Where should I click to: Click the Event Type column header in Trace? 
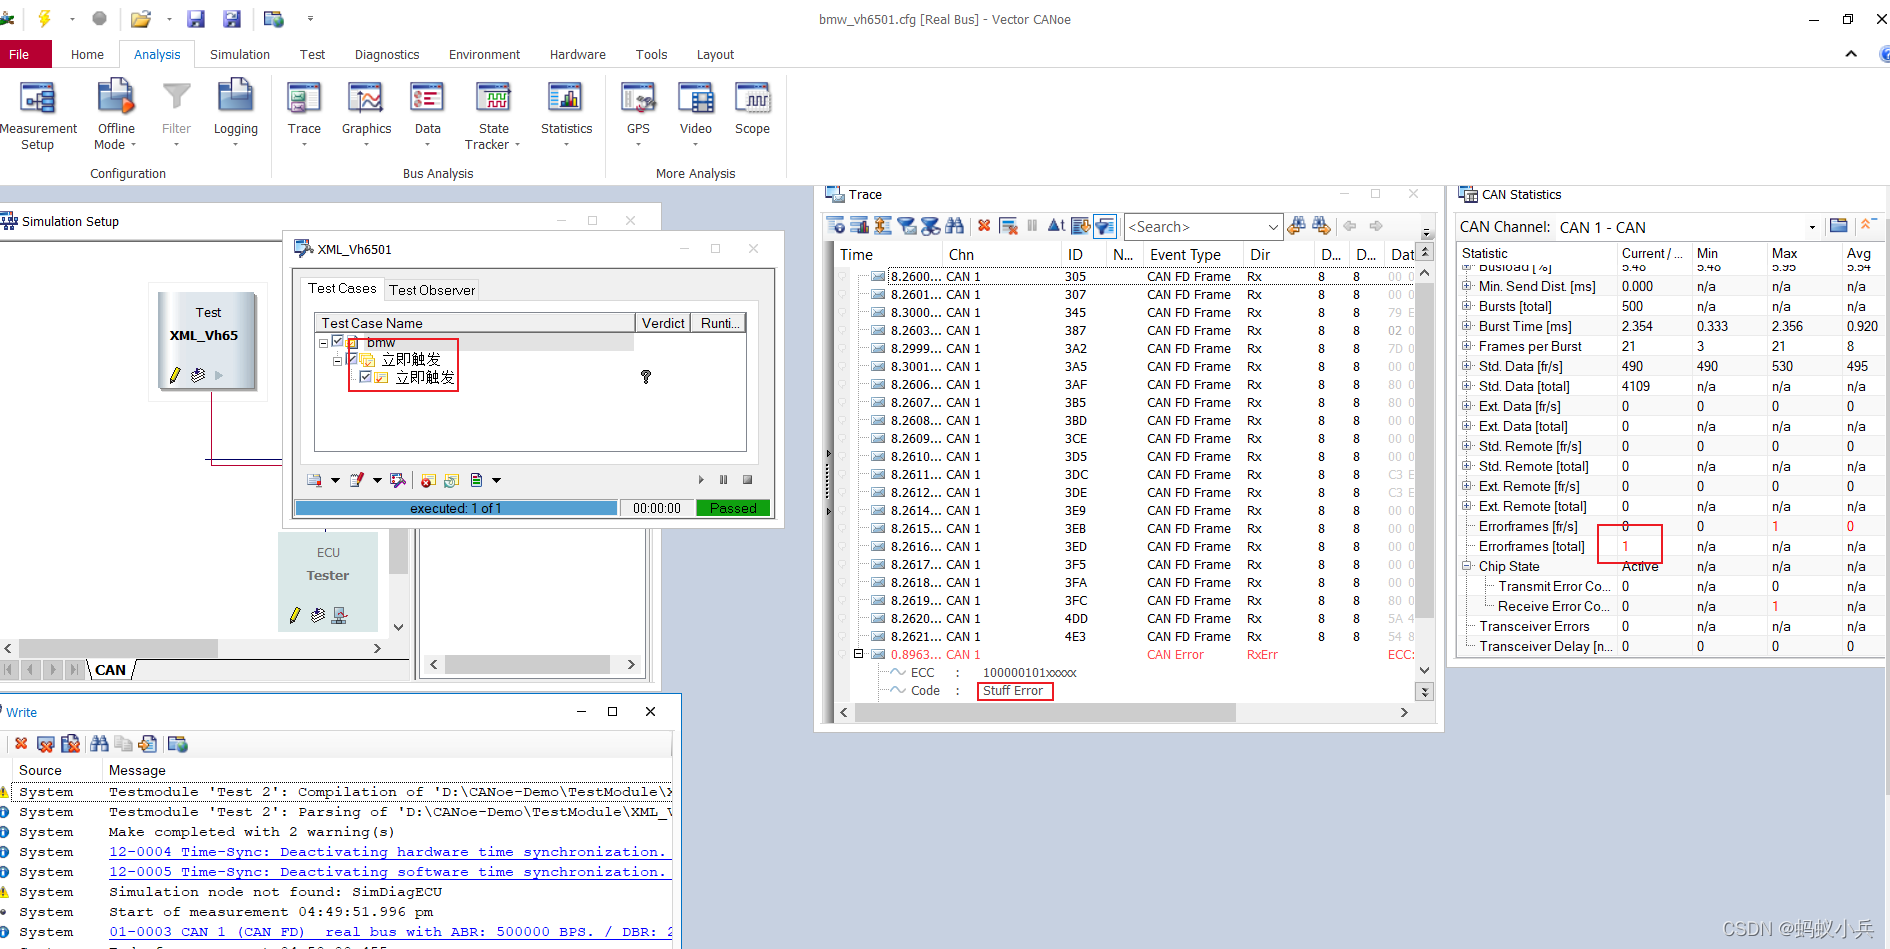tap(1185, 255)
